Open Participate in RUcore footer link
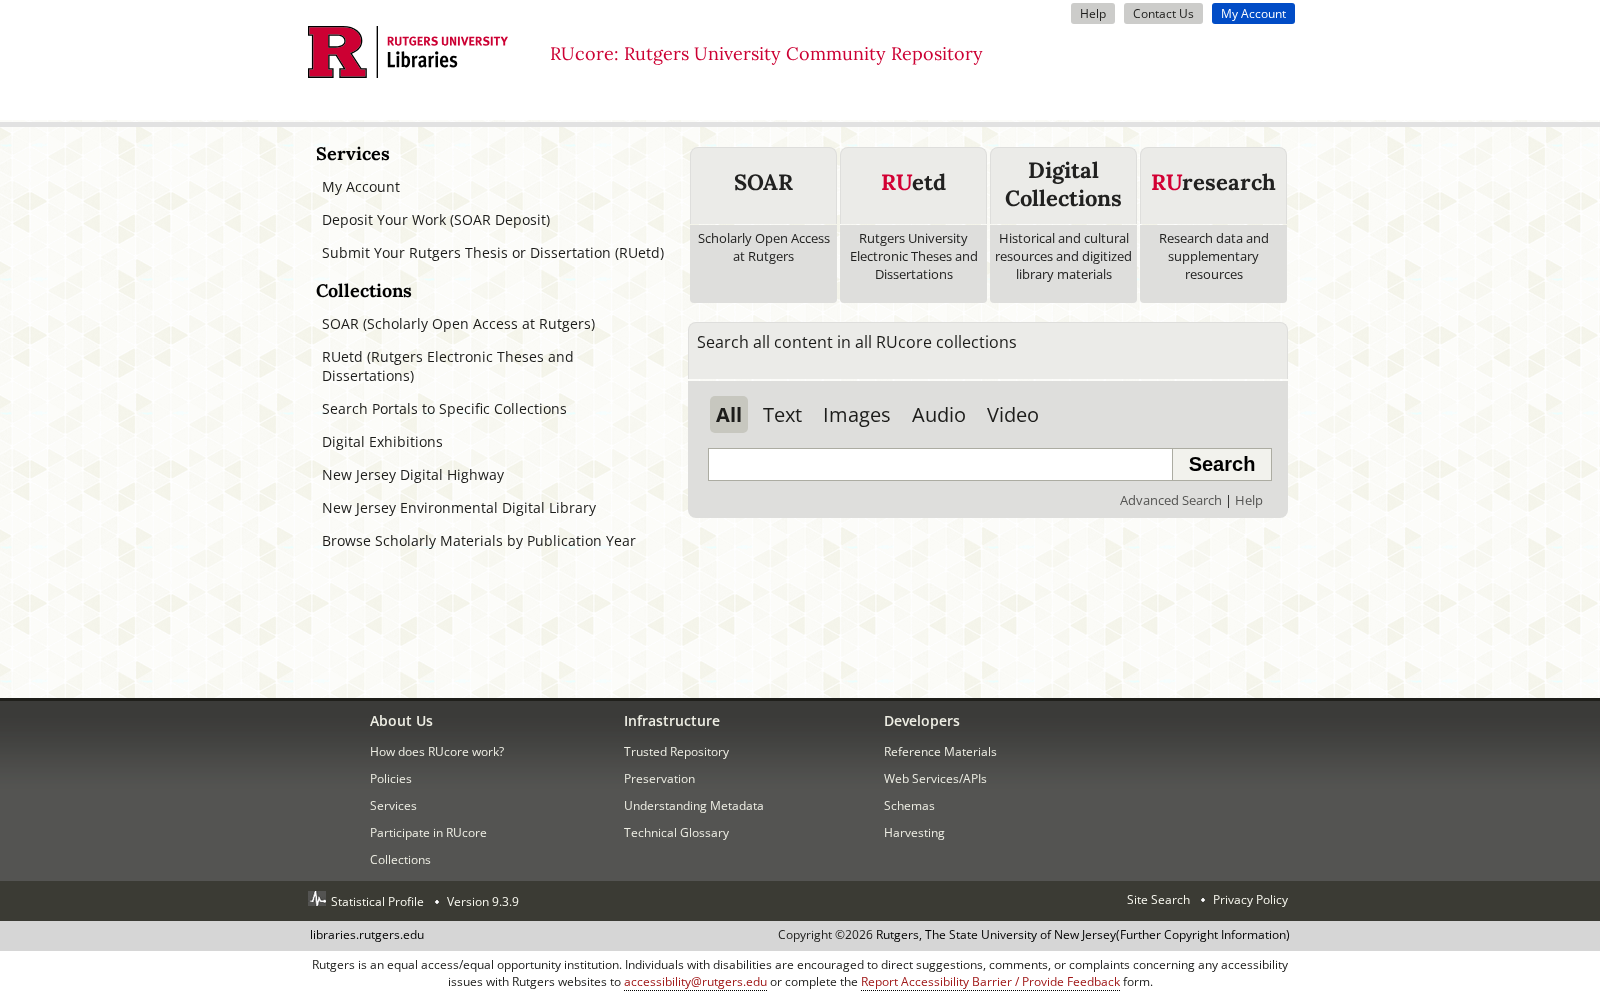The image size is (1600, 1000). 428,833
